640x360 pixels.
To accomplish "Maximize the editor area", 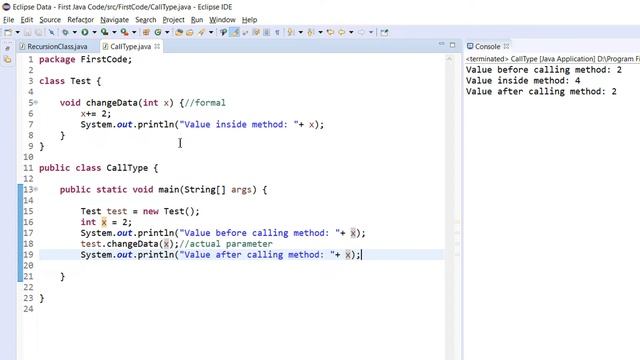I will point(452,45).
